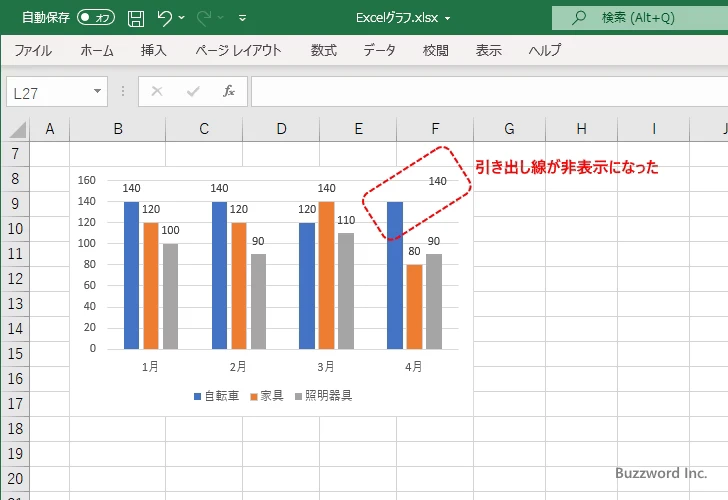
Task: Click the 自転車 blue legend marker
Action: coord(197,396)
